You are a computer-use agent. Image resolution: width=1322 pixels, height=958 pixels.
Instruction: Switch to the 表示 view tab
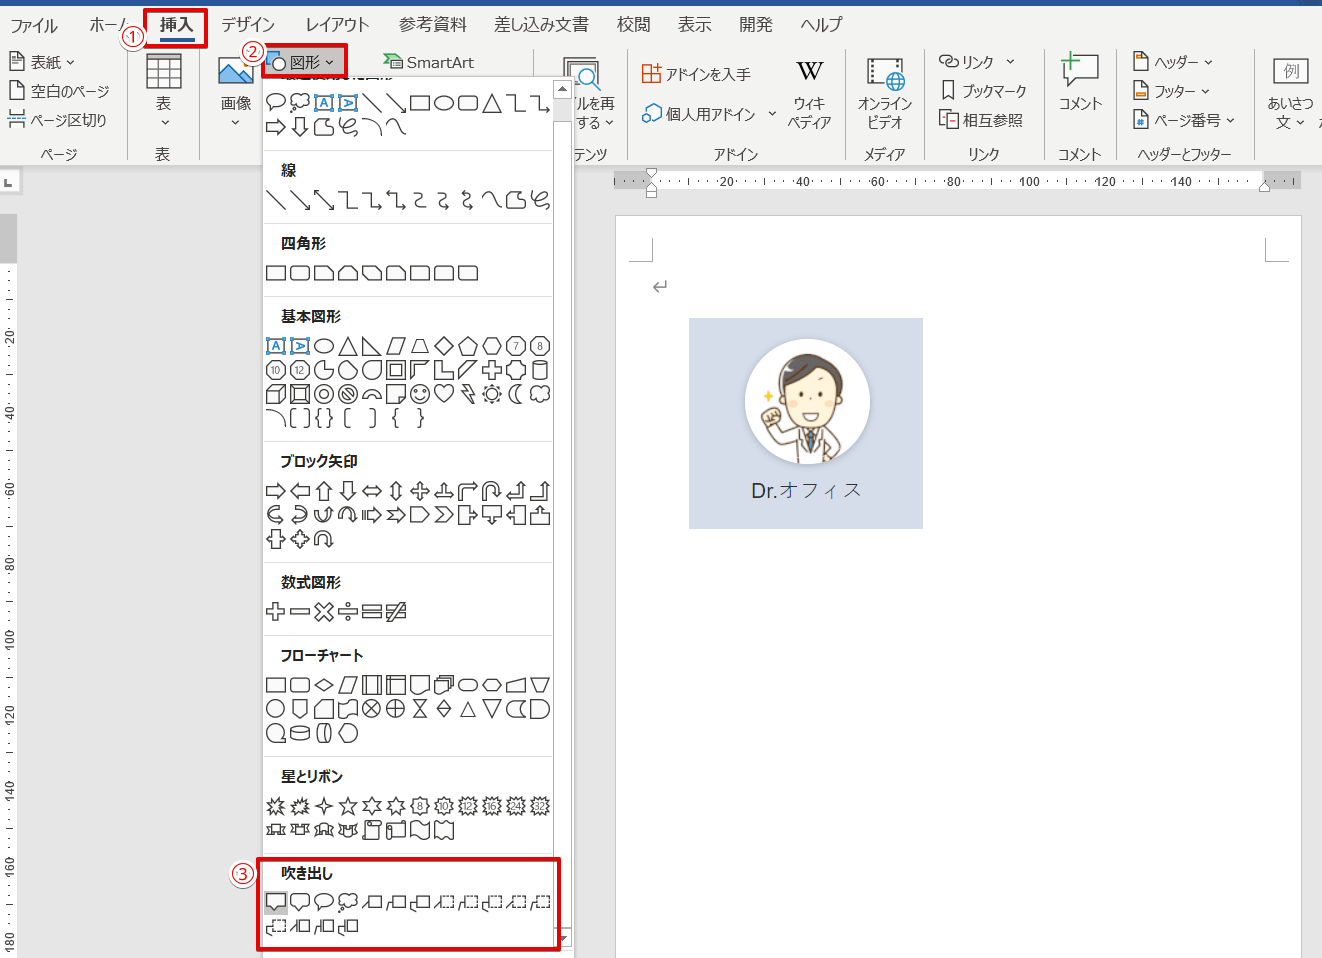(695, 25)
